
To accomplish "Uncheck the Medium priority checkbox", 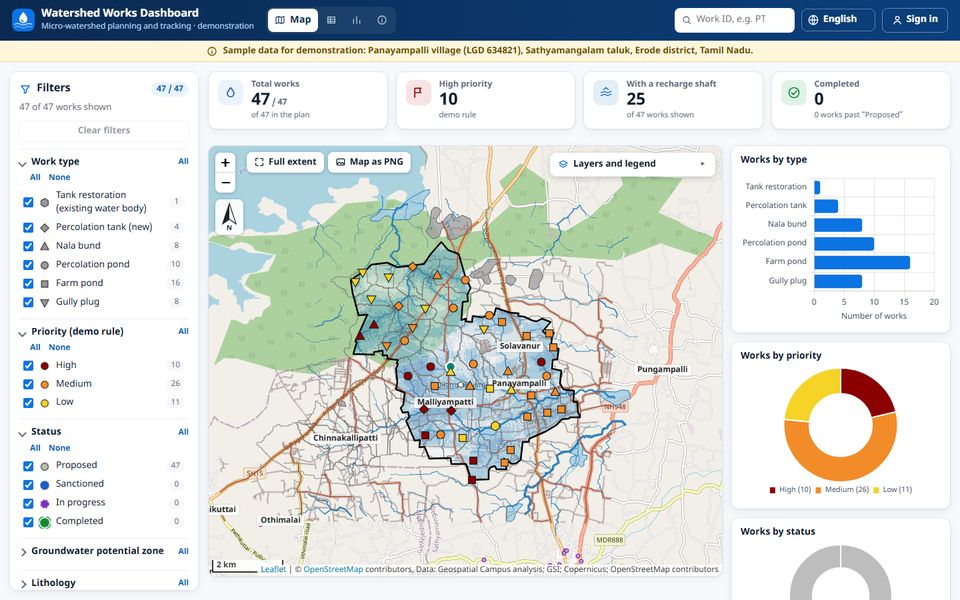I will pyautogui.click(x=28, y=384).
